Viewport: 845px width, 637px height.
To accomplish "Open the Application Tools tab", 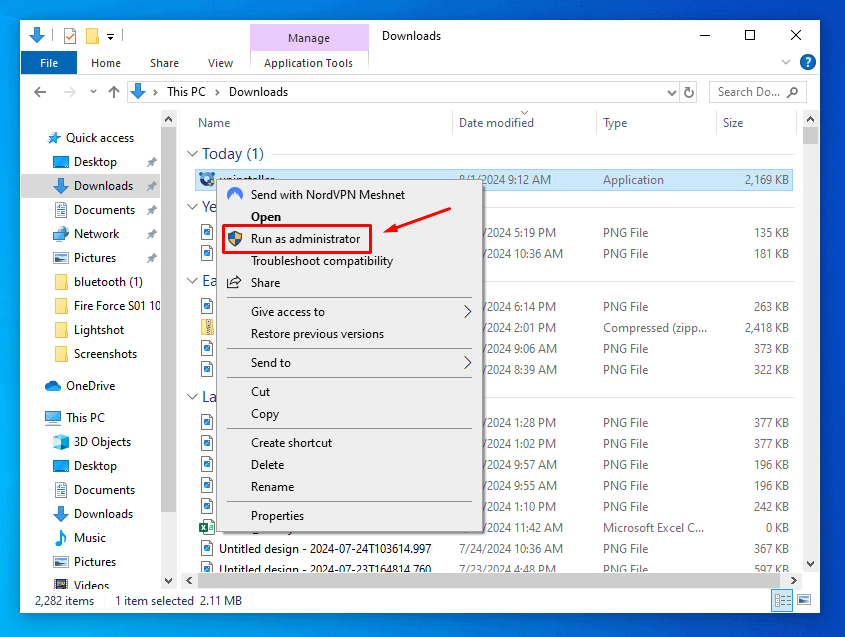I will (308, 63).
